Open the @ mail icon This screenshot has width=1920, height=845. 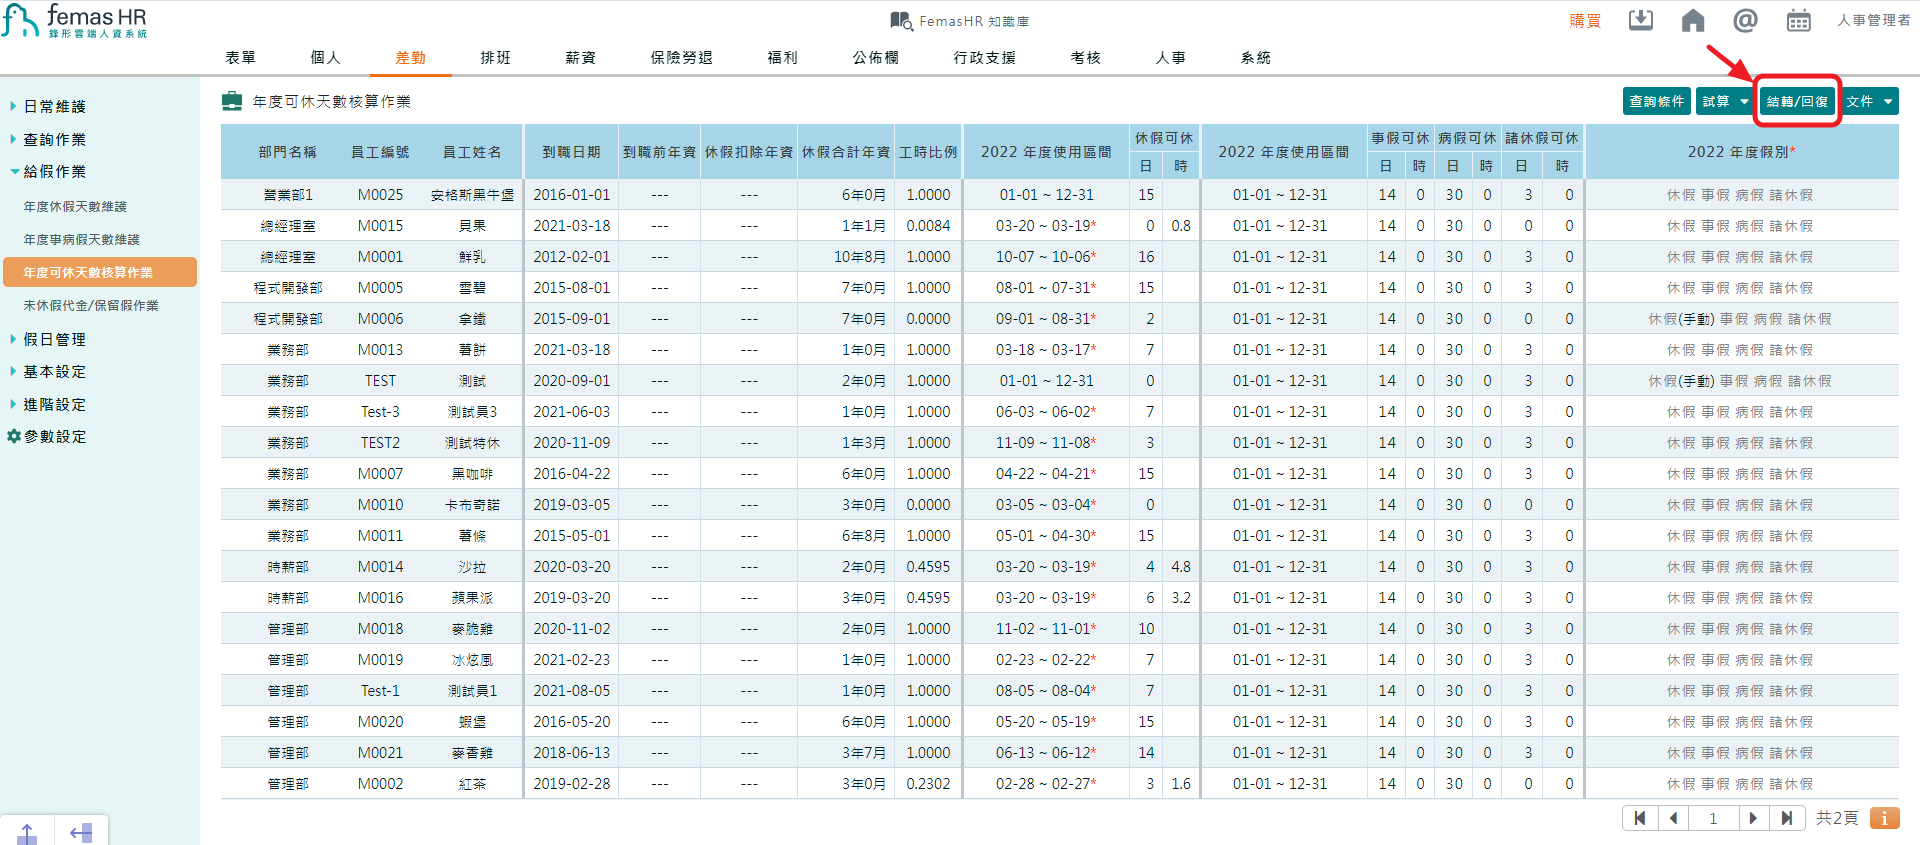click(x=1745, y=20)
